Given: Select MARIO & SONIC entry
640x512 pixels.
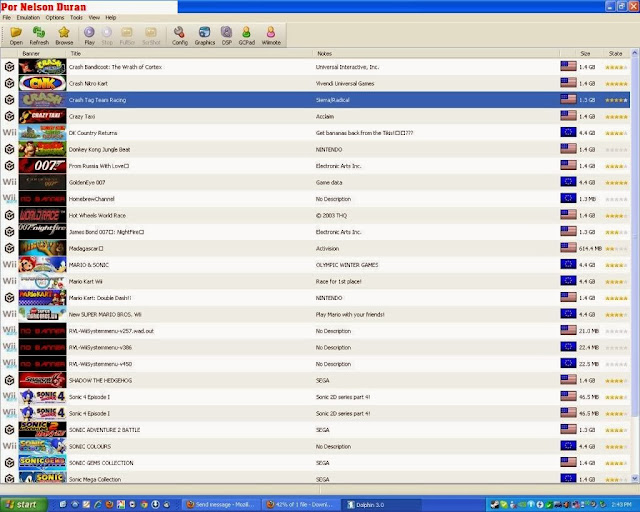Looking at the screenshot, I should (89, 265).
